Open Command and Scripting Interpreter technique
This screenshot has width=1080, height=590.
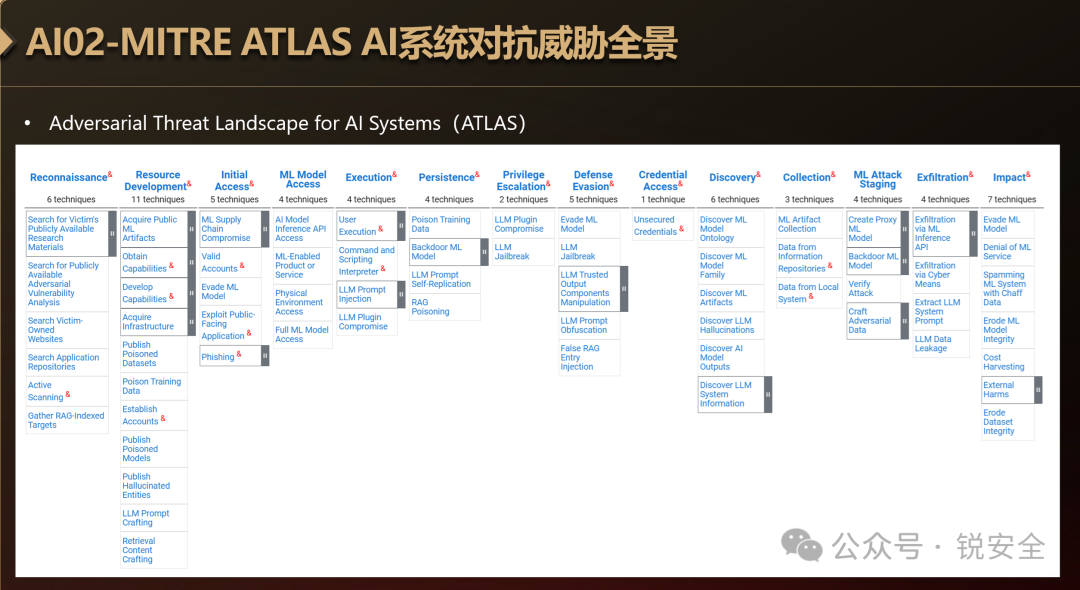(x=366, y=261)
